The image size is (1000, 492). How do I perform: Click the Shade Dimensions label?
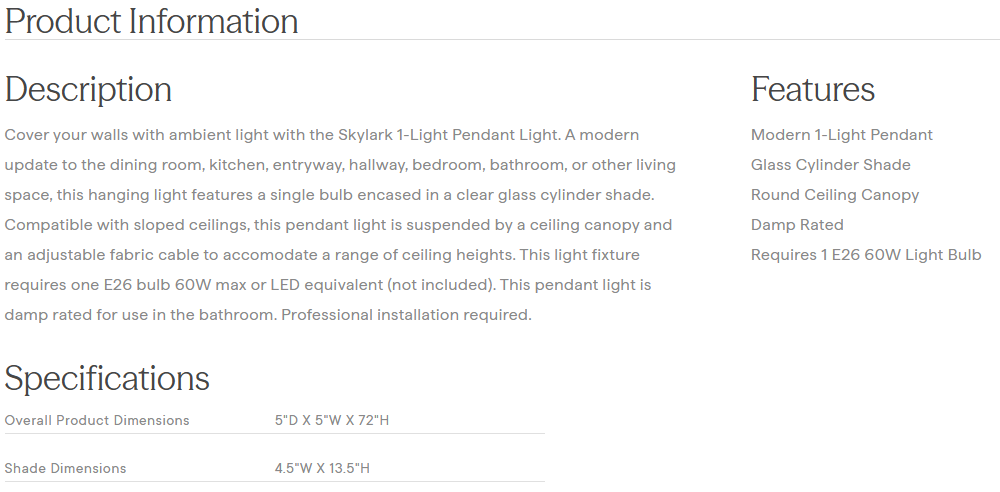click(66, 469)
